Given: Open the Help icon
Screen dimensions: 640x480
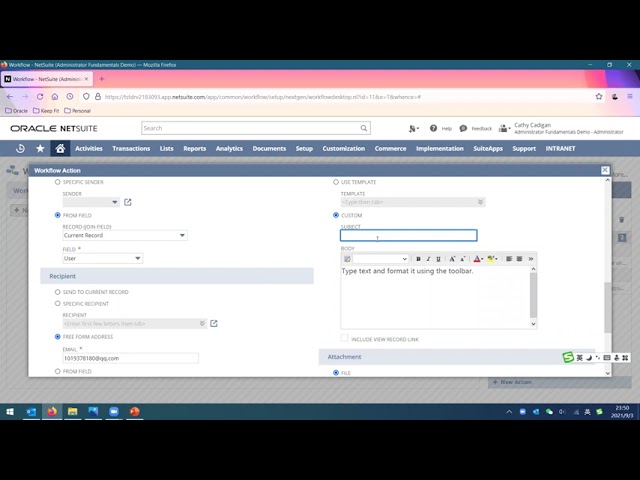Looking at the screenshot, I should (x=433, y=128).
